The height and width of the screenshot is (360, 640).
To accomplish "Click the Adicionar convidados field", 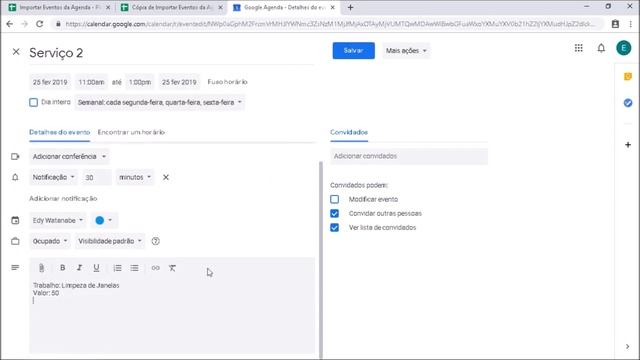I will click(x=409, y=156).
